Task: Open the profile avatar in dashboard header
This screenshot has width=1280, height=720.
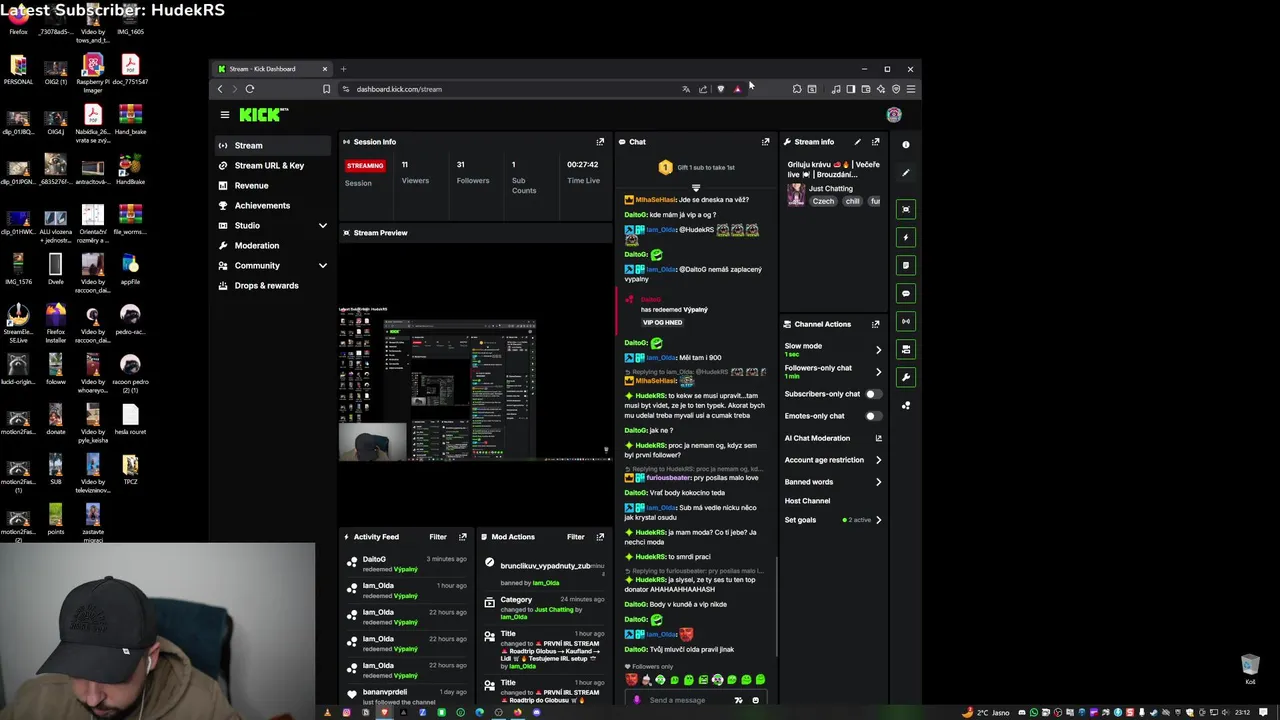Action: click(894, 115)
